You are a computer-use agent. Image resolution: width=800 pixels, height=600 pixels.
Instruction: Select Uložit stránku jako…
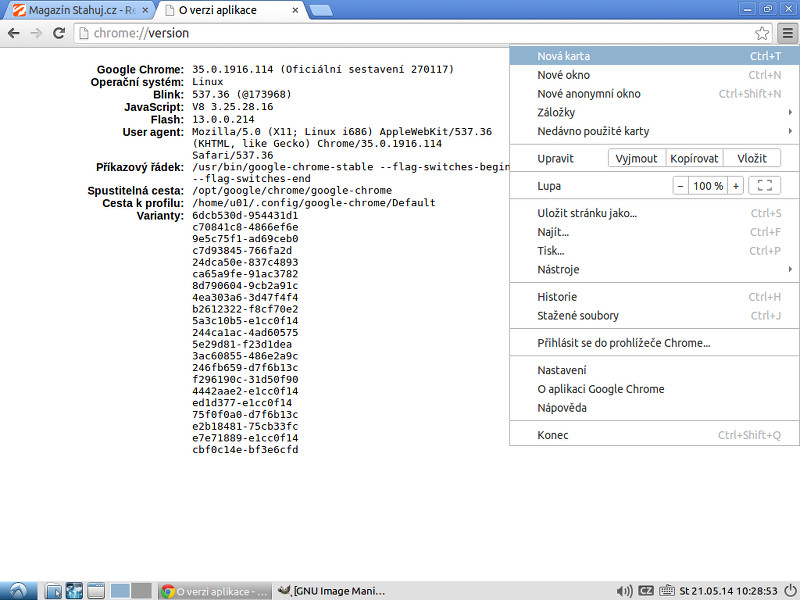click(655, 213)
